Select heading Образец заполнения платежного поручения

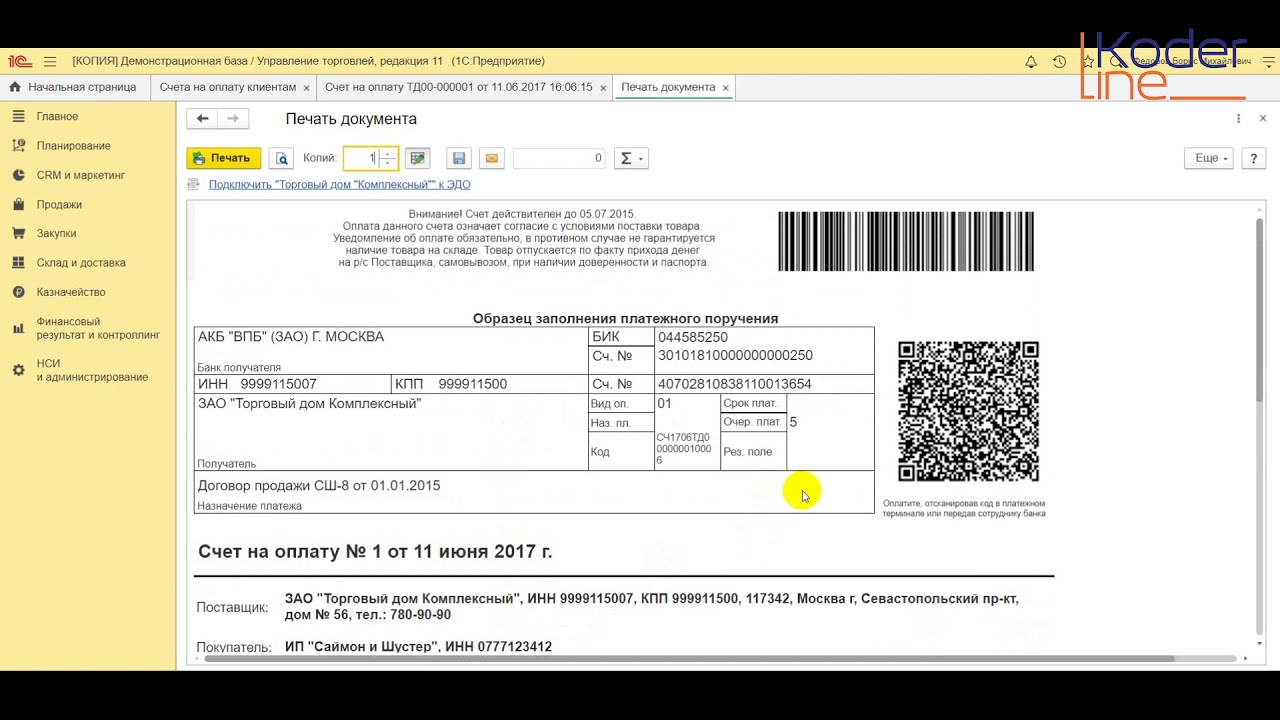[625, 318]
